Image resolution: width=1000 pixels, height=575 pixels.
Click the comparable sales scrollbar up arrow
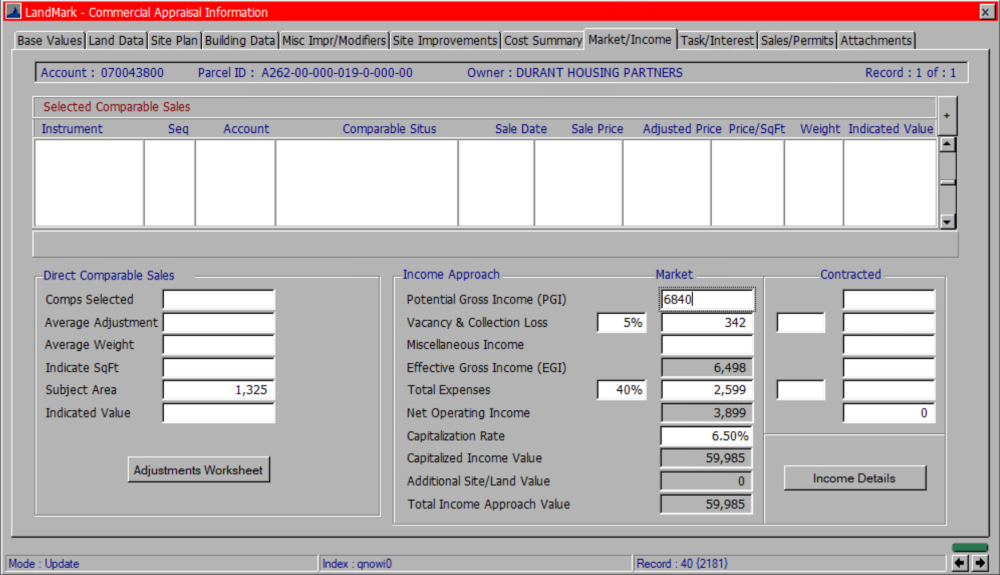(947, 144)
